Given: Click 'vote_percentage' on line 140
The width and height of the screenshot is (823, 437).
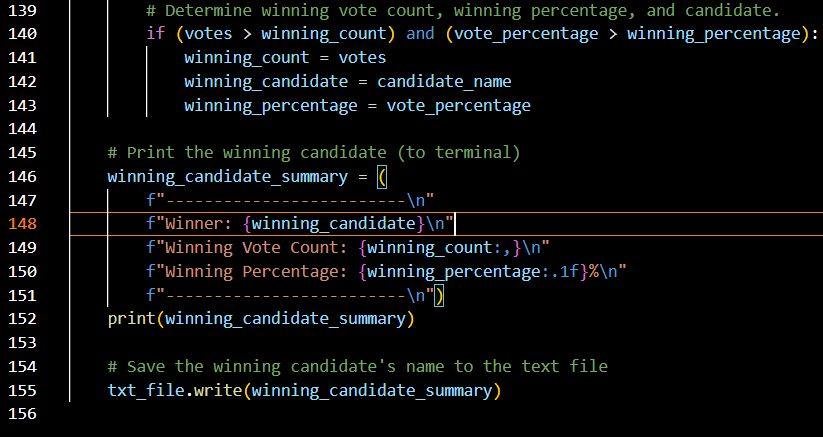Looking at the screenshot, I should 526,34.
